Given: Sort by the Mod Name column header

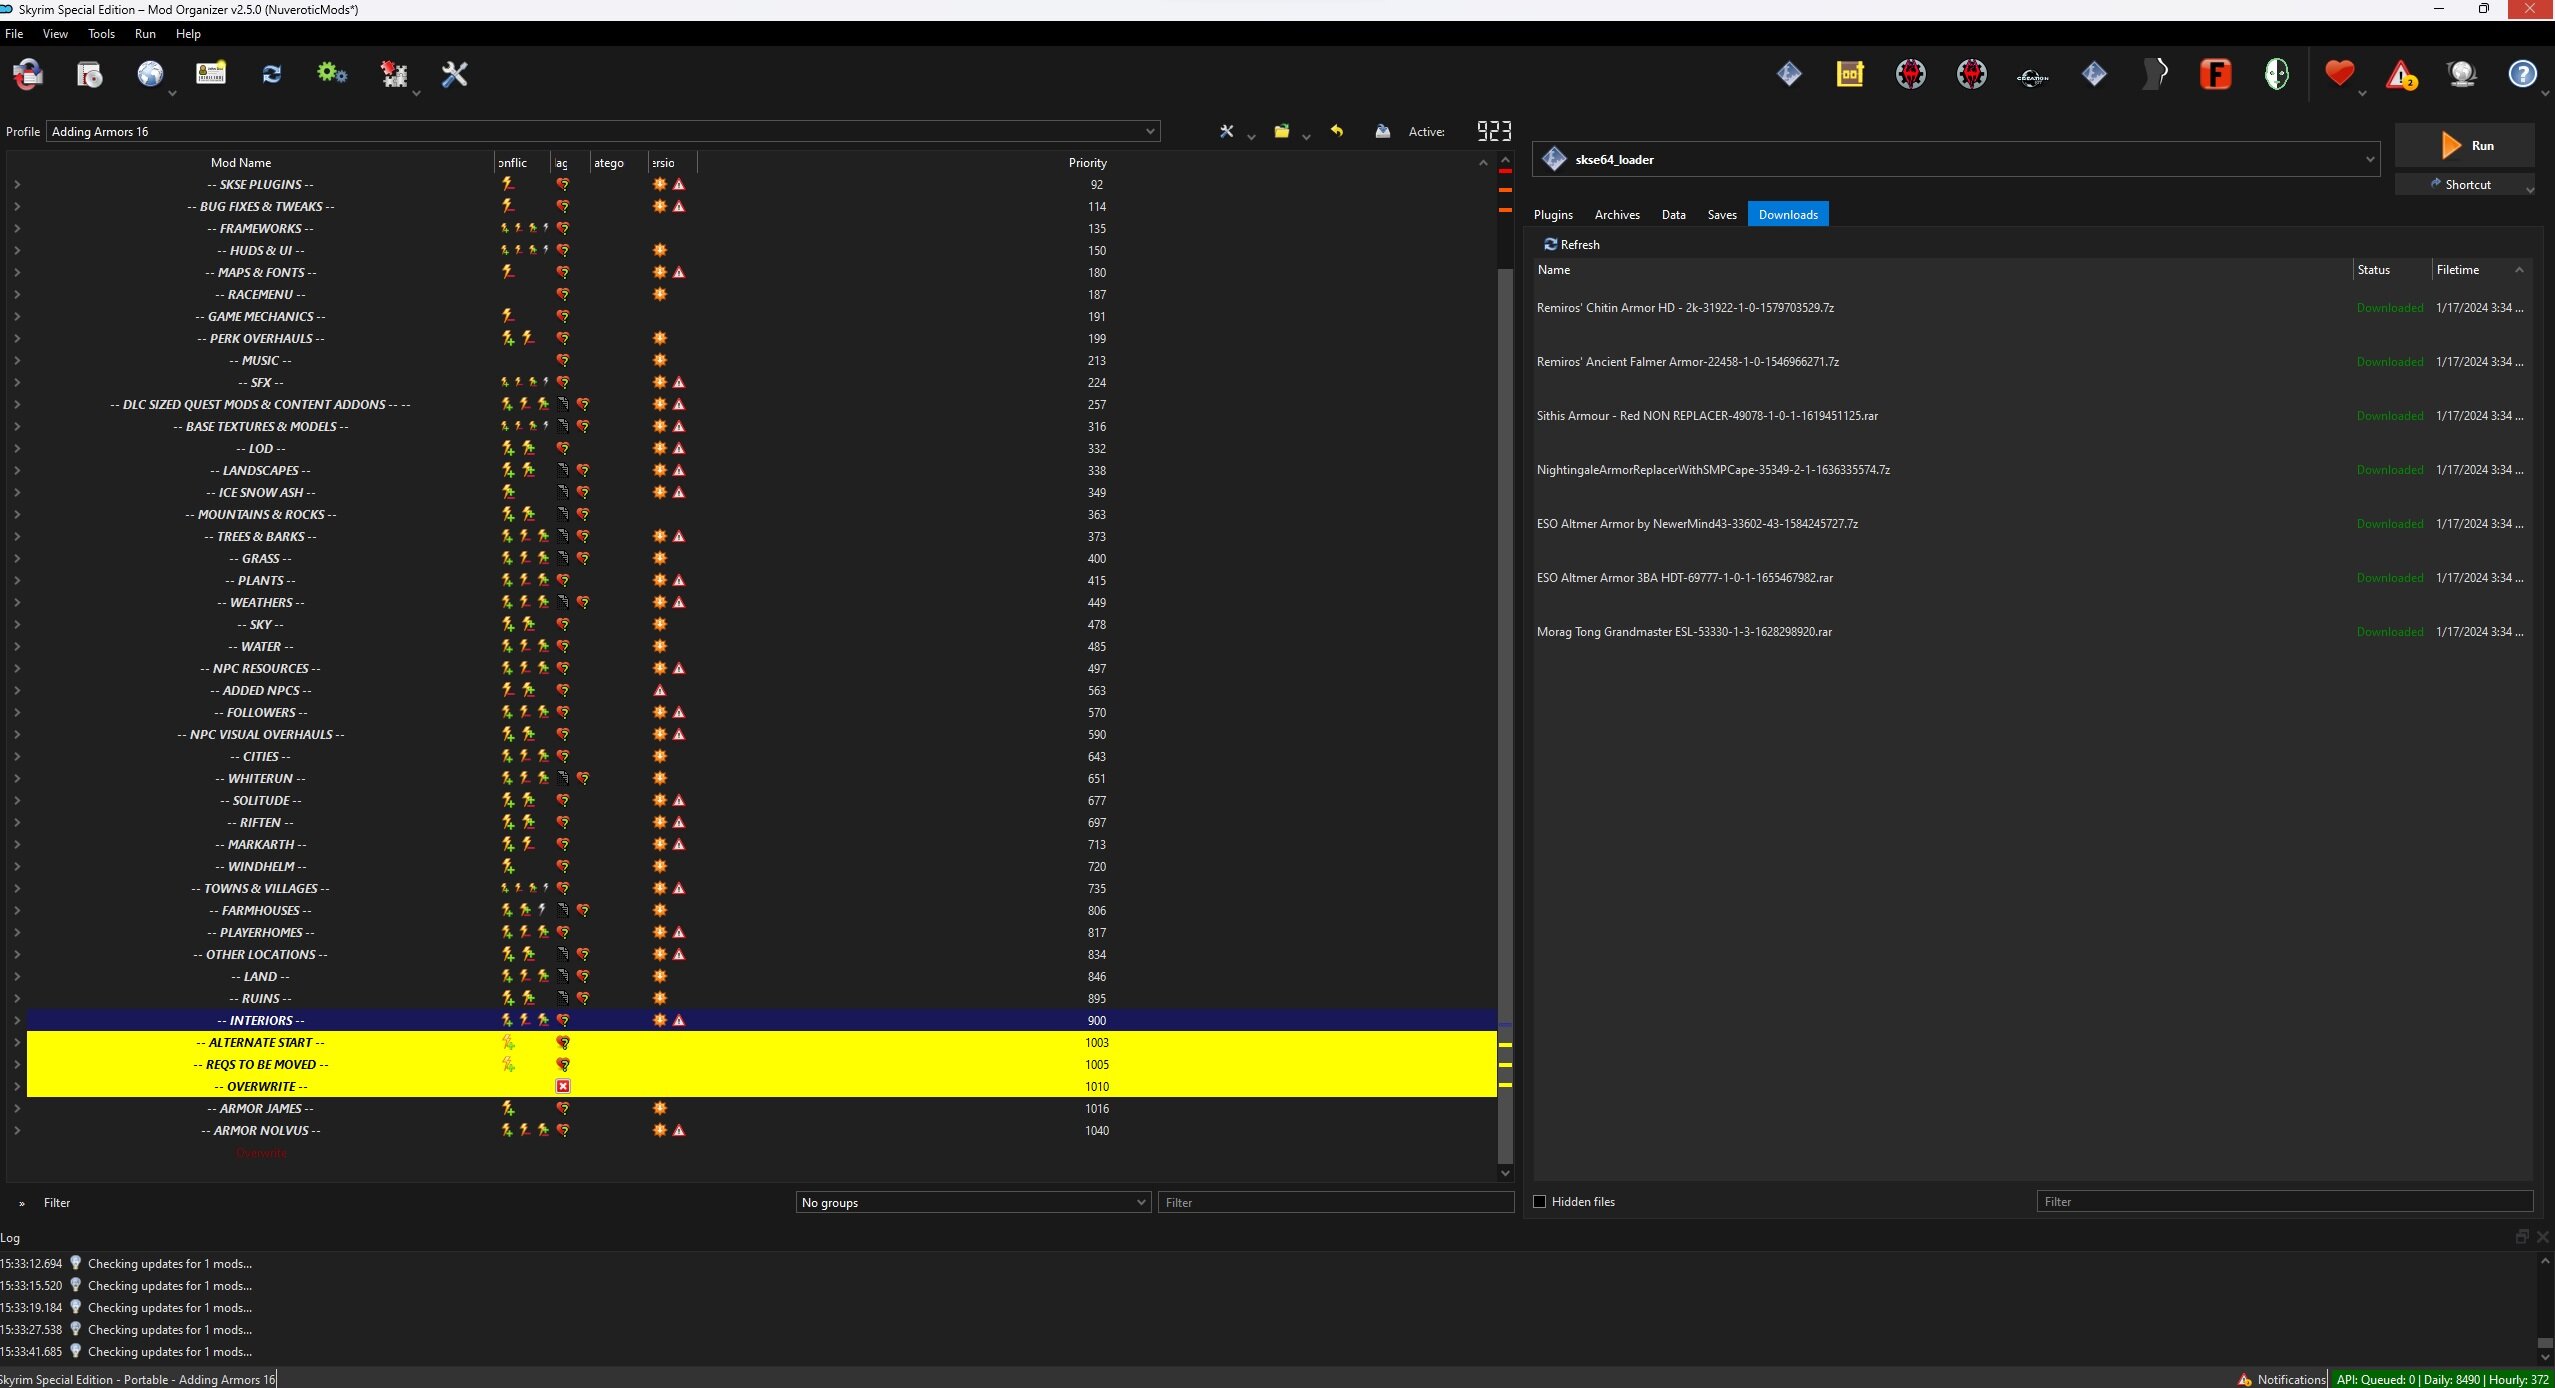Looking at the screenshot, I should coord(240,162).
